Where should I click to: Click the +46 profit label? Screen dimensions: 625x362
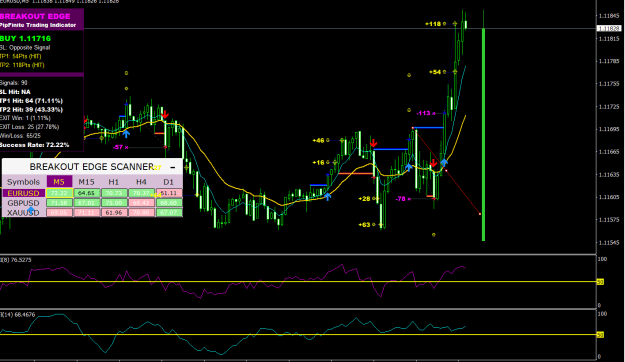pos(318,140)
